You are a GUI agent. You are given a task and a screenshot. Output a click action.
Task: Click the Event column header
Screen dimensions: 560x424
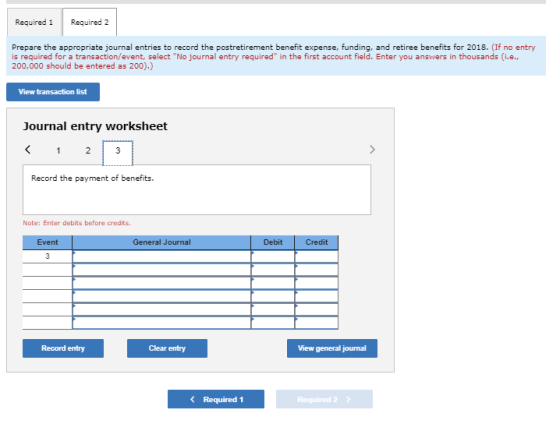point(48,242)
